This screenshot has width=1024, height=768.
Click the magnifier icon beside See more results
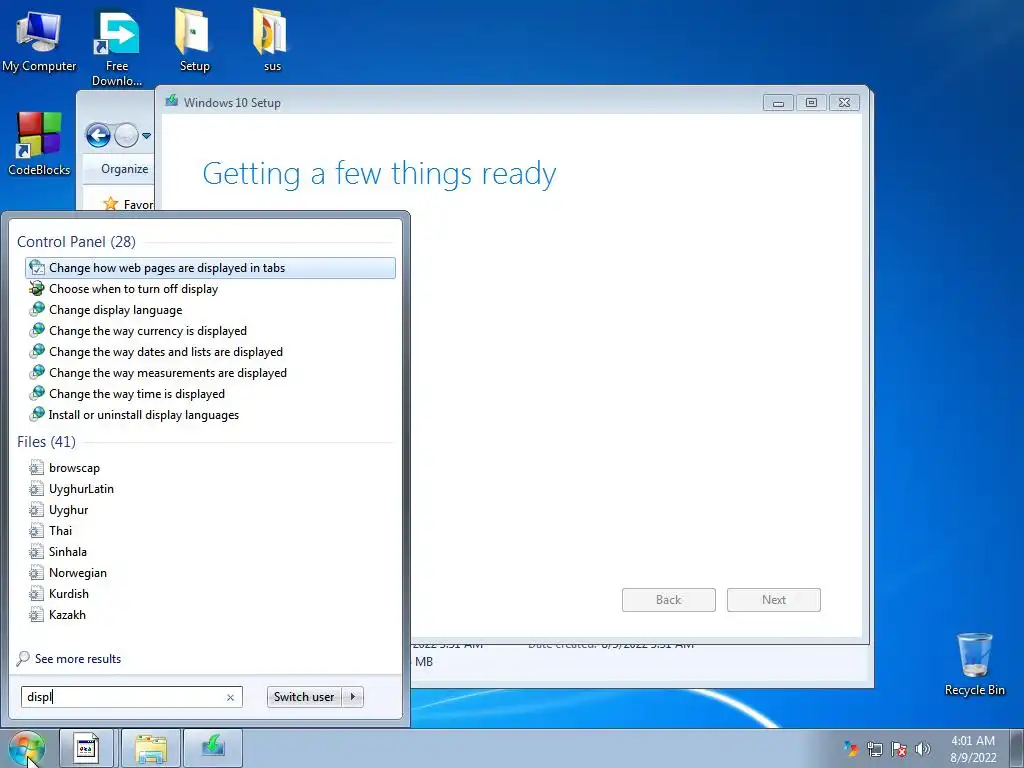pos(24,658)
